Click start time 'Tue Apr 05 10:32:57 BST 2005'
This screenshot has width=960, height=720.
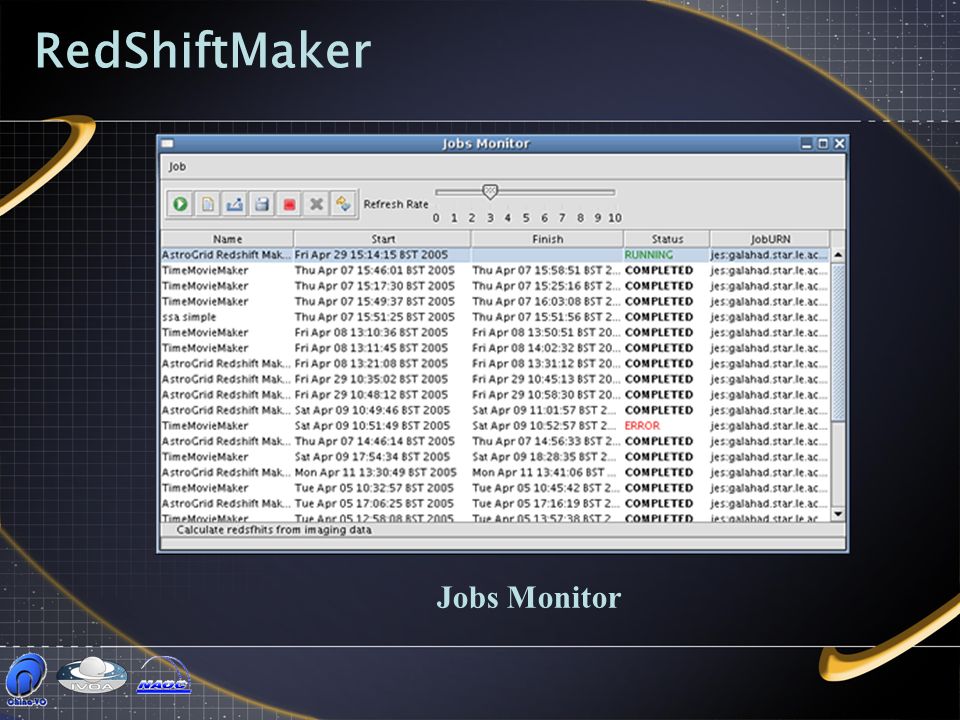(374, 488)
